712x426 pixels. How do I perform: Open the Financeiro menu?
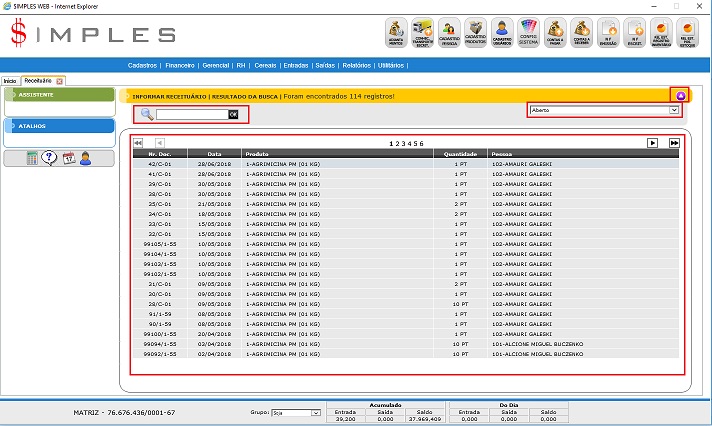point(180,65)
